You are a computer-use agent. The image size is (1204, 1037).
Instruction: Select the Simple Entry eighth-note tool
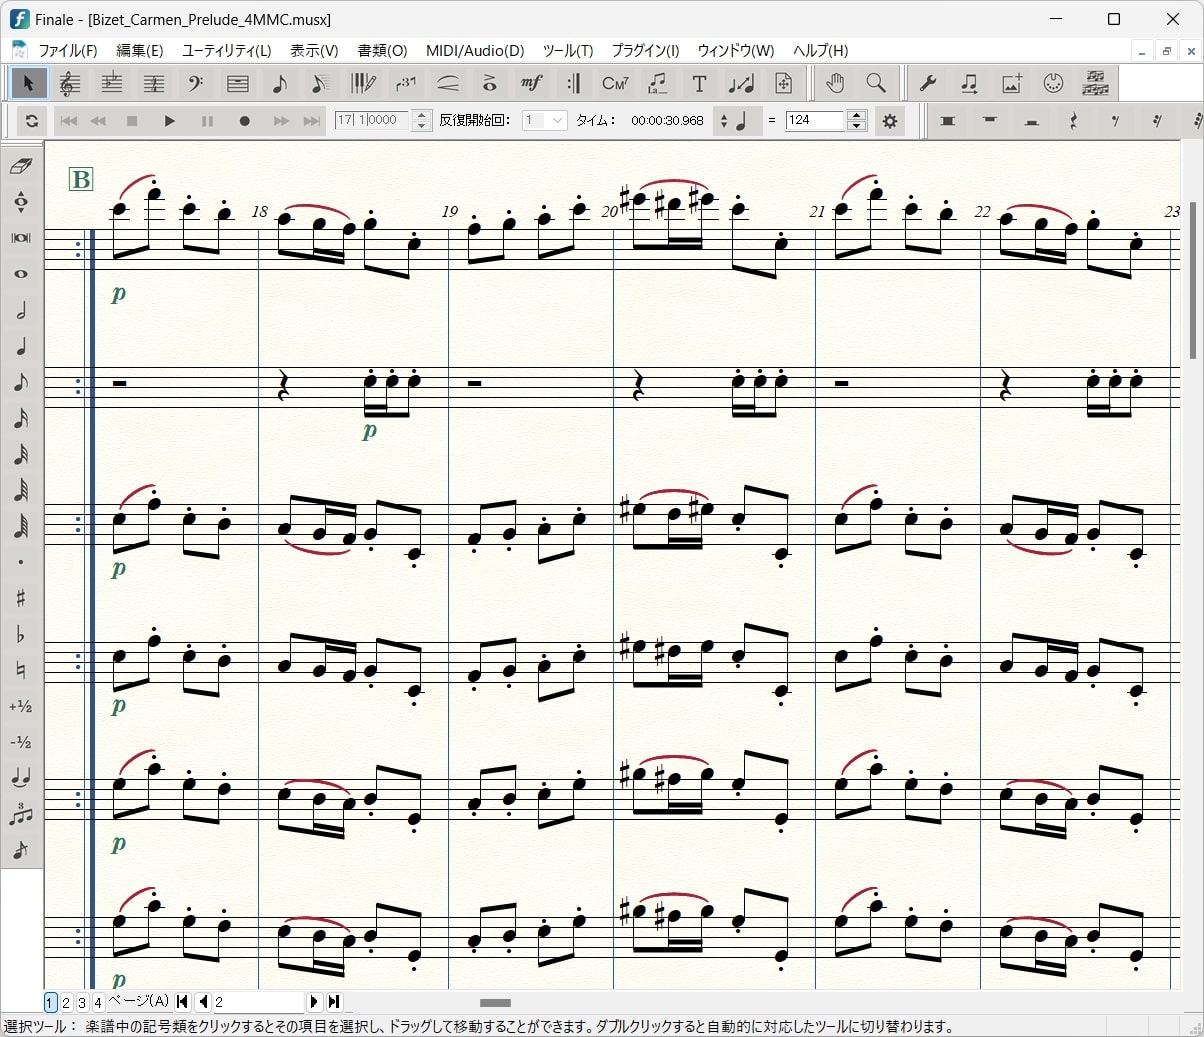[280, 84]
